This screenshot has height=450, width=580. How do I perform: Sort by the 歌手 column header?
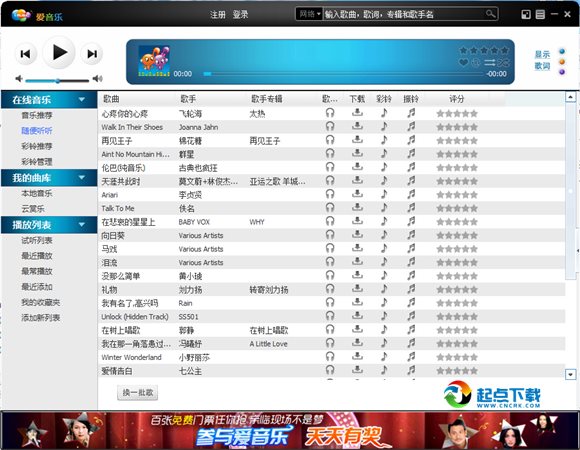click(188, 99)
